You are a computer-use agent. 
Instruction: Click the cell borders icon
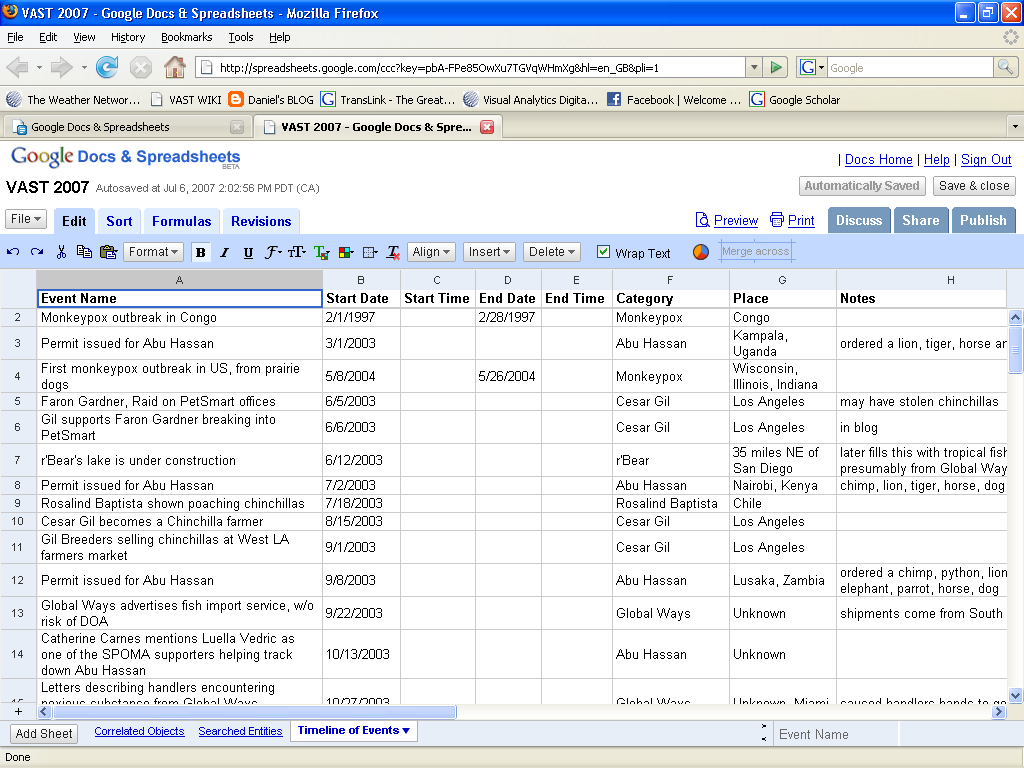(370, 252)
